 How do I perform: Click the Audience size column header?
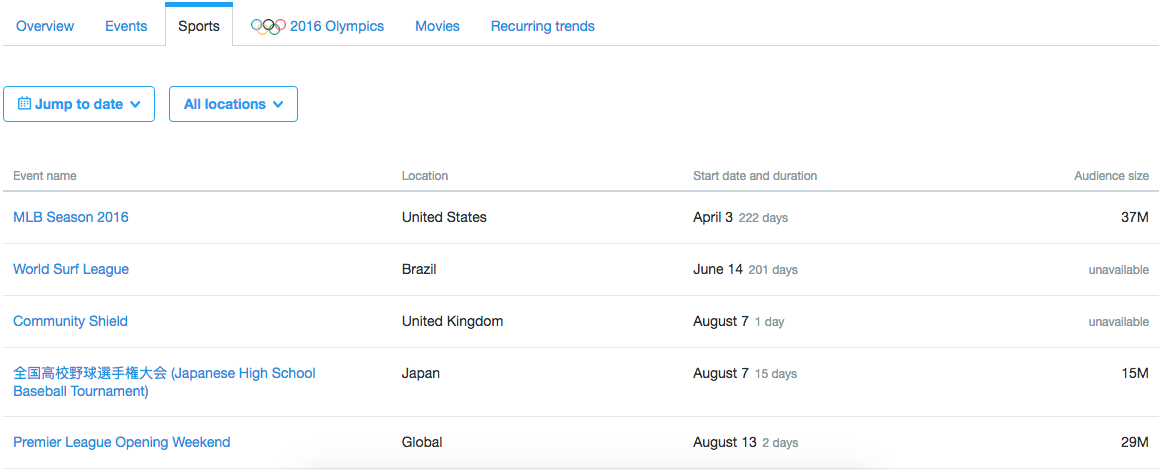1111,176
